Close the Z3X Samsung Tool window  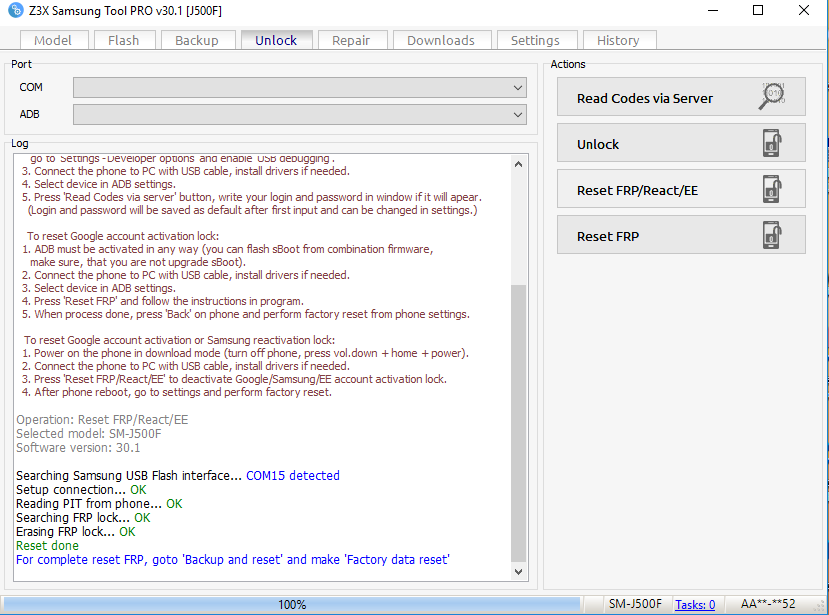(804, 10)
